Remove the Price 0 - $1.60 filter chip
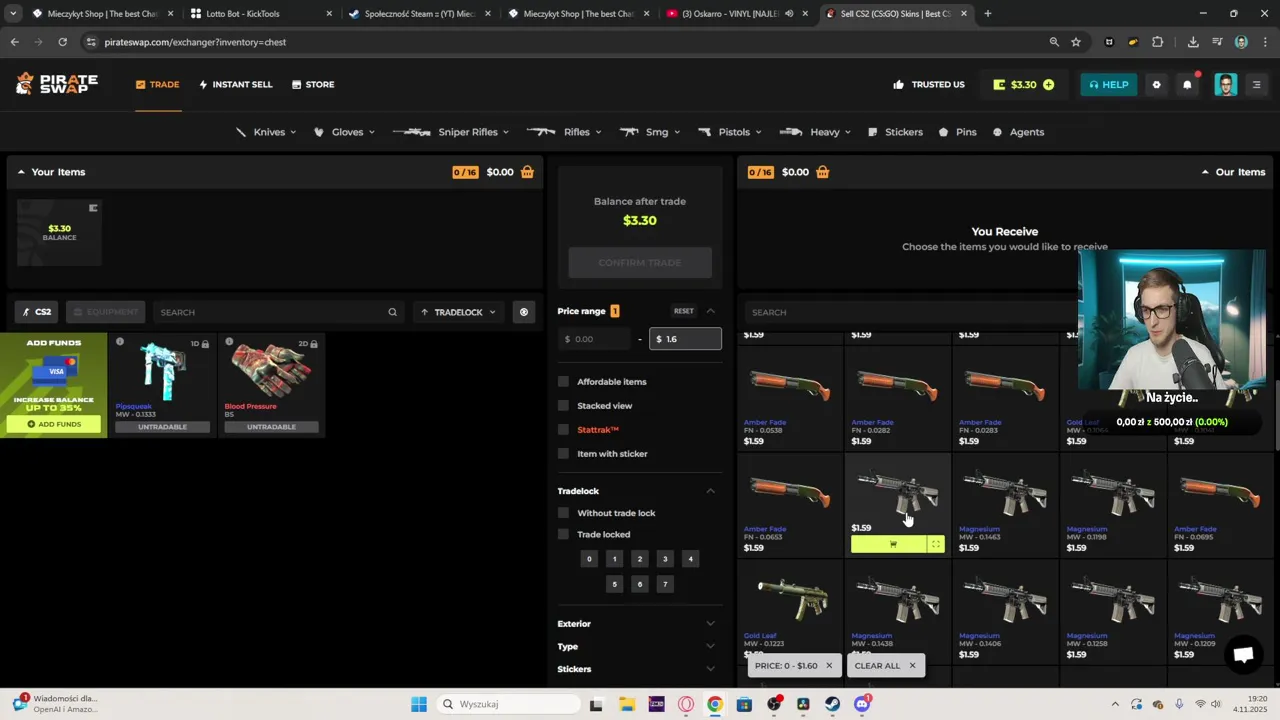 [829, 666]
